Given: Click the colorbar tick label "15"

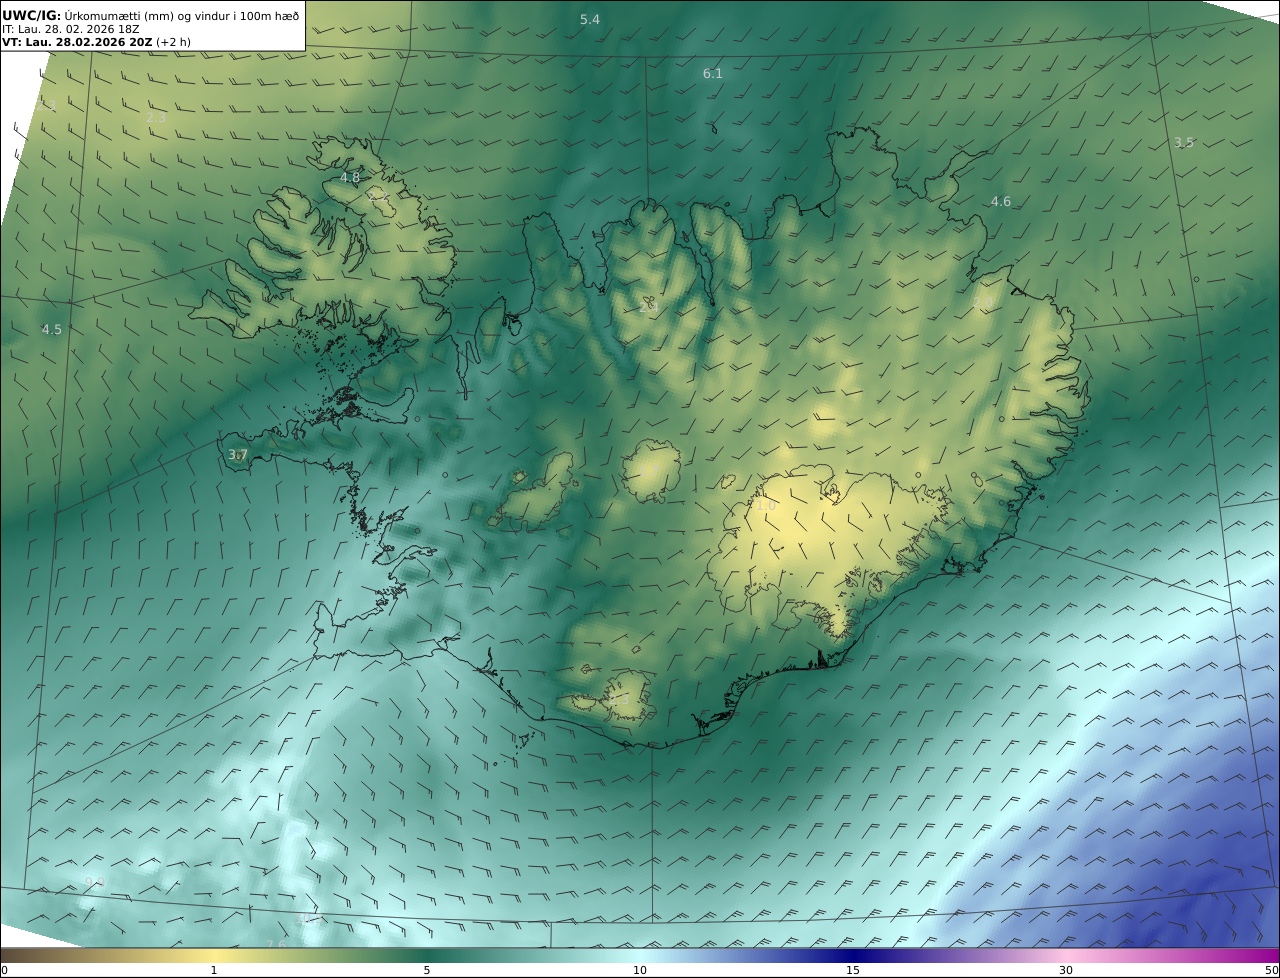Looking at the screenshot, I should coord(853,970).
